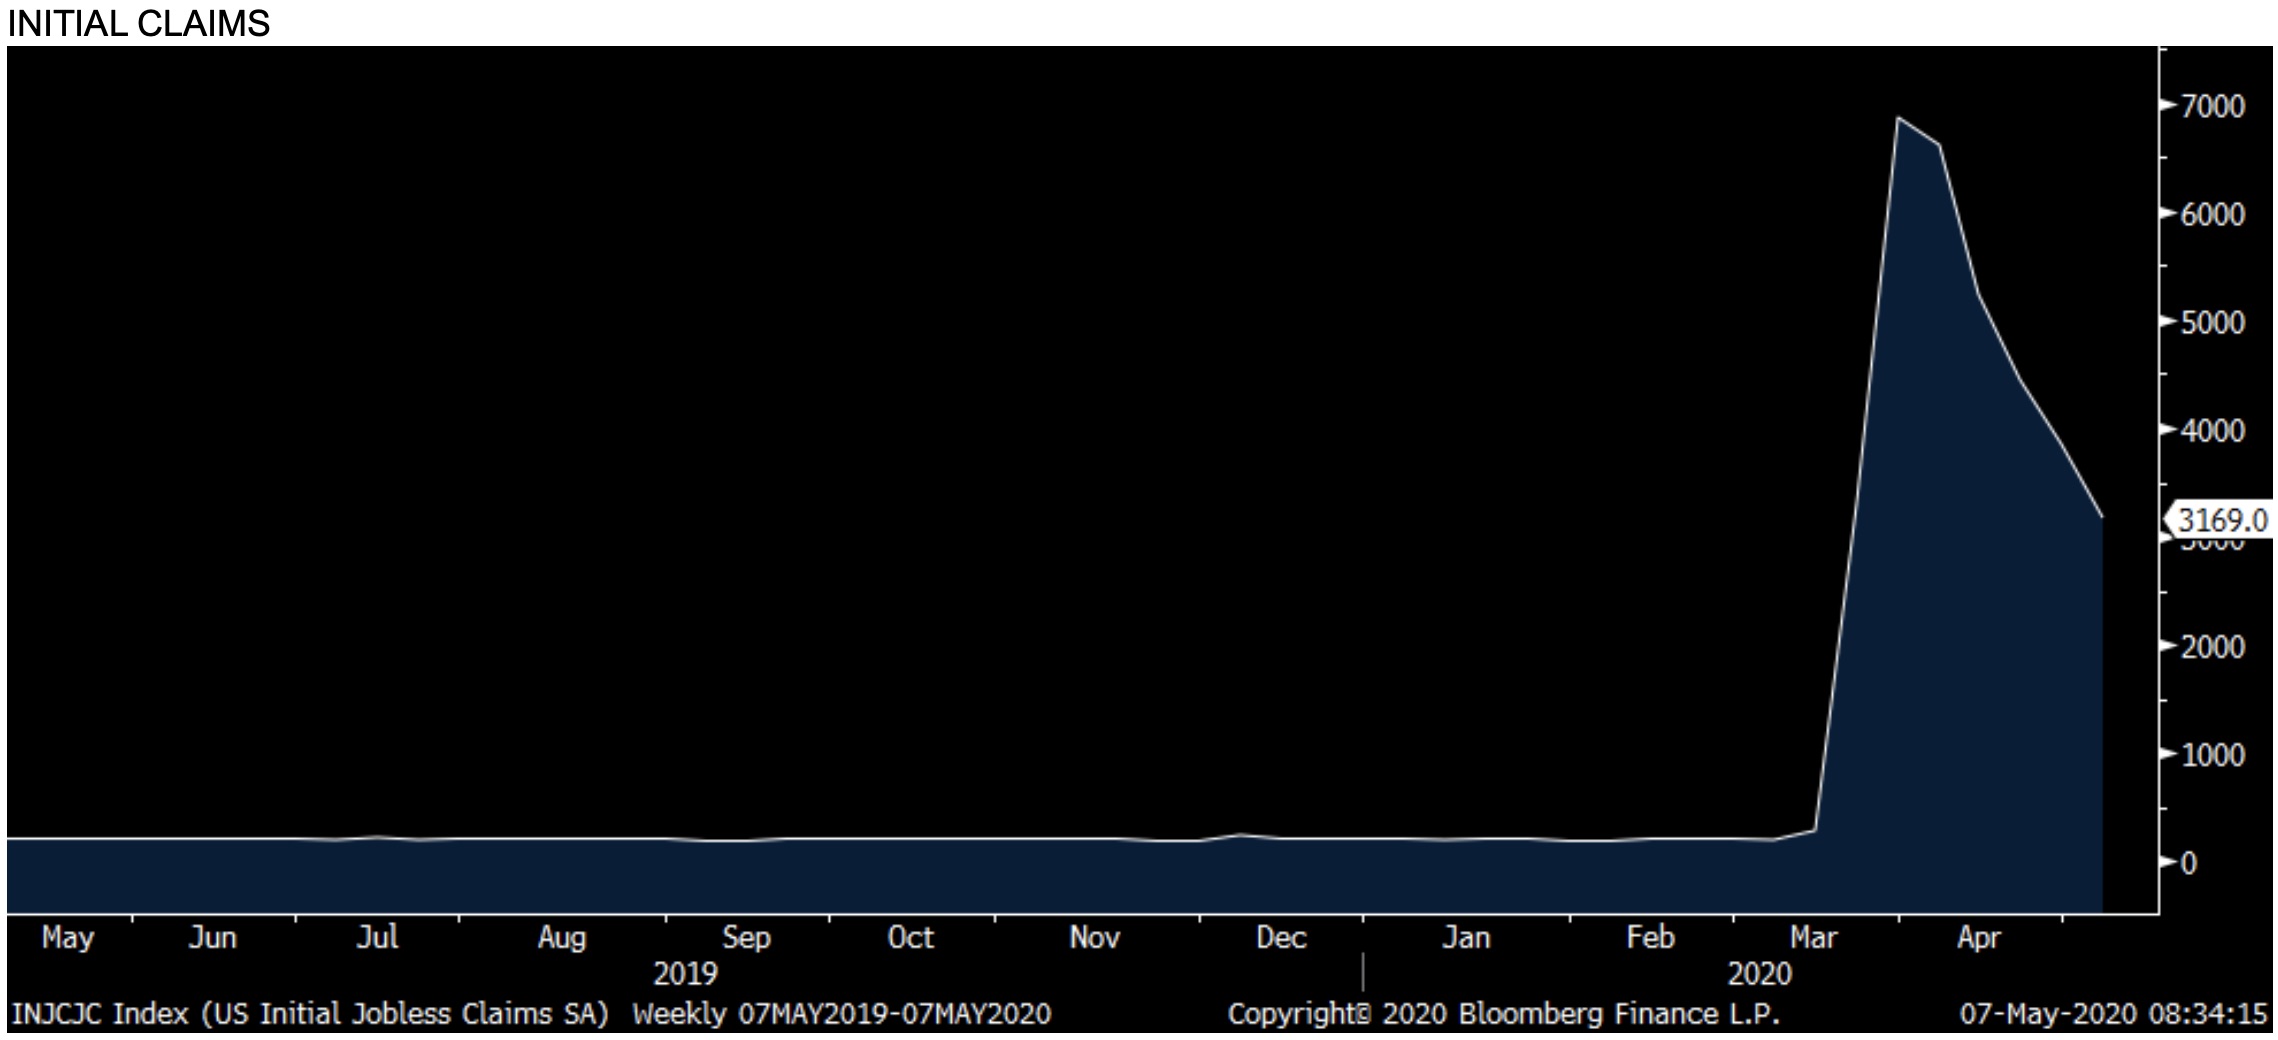This screenshot has height=1040, width=2278.
Task: Click the Aug month label
Action: click(x=561, y=938)
